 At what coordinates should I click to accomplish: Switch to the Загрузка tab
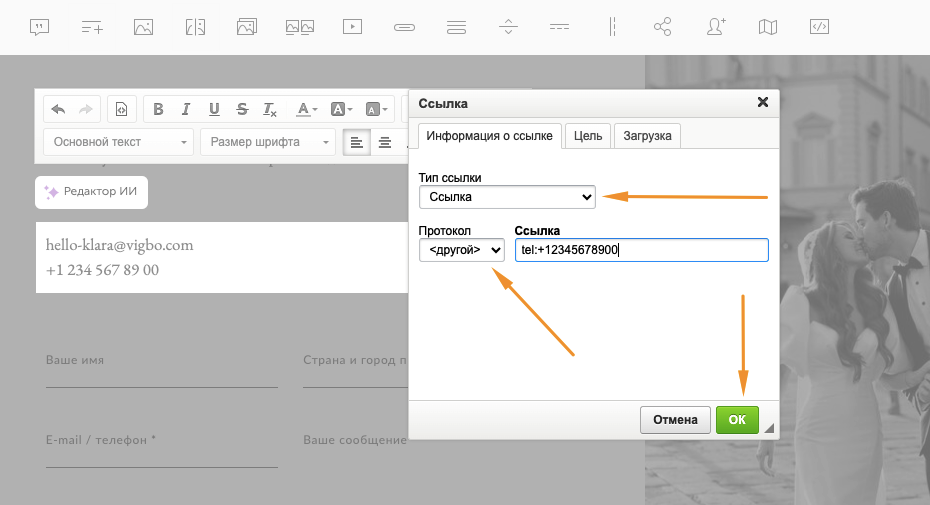[647, 136]
